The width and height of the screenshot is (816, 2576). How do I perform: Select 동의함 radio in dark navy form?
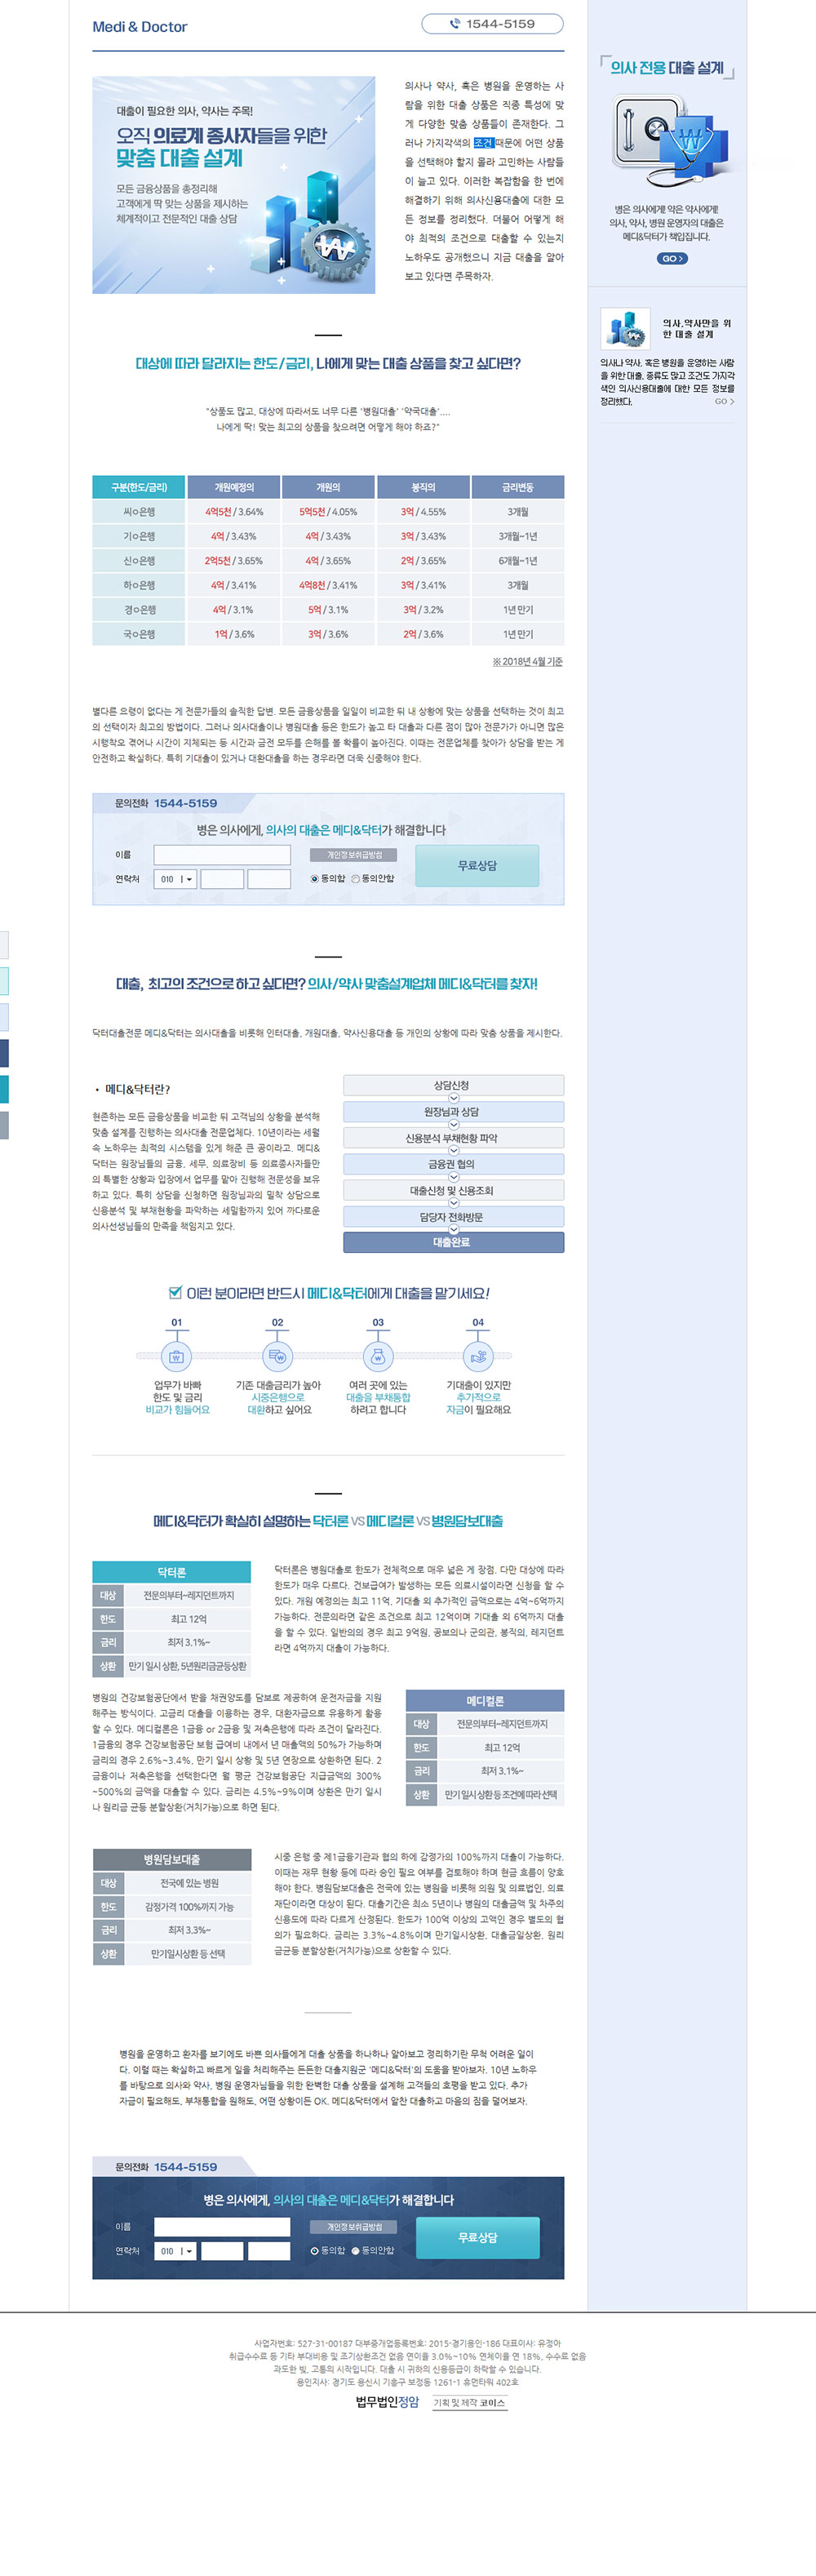point(315,2251)
